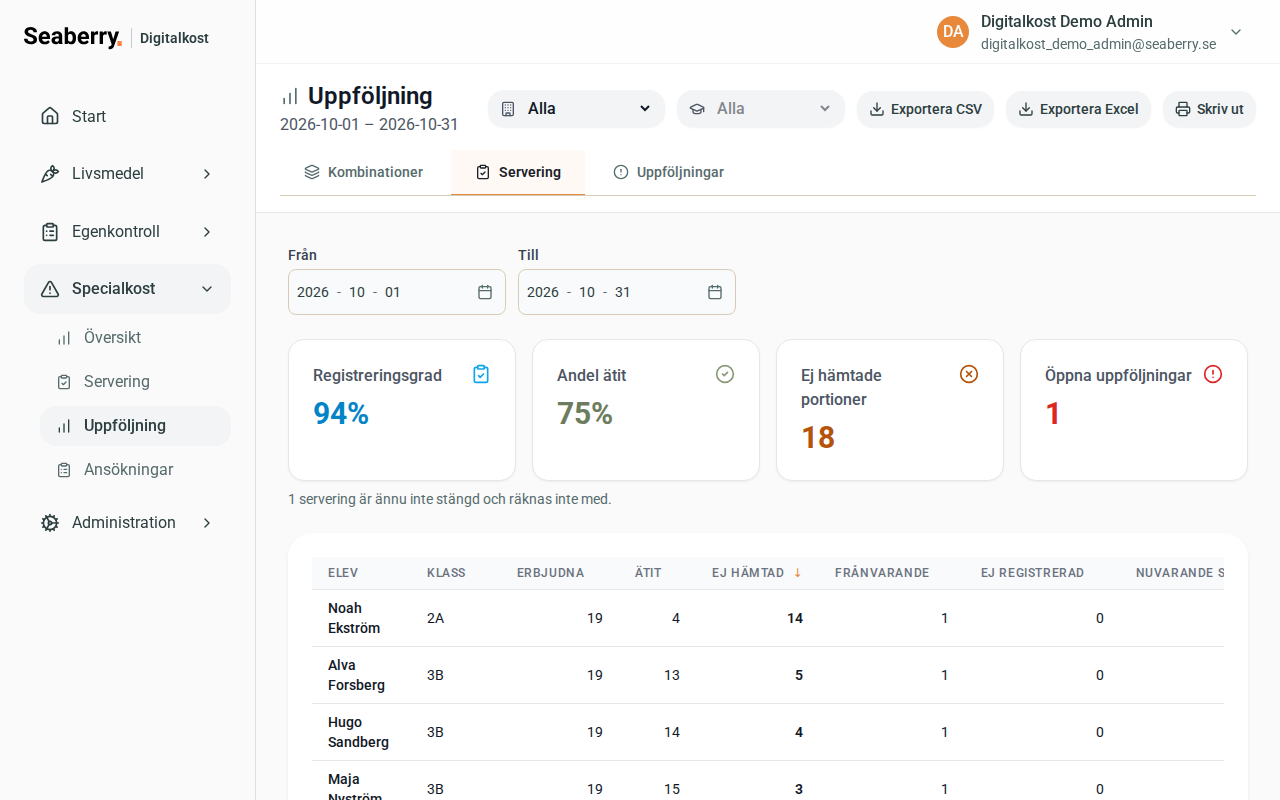1280x800 pixels.
Task: Expand the Egenkontroll submenu chevron
Action: pos(207,232)
